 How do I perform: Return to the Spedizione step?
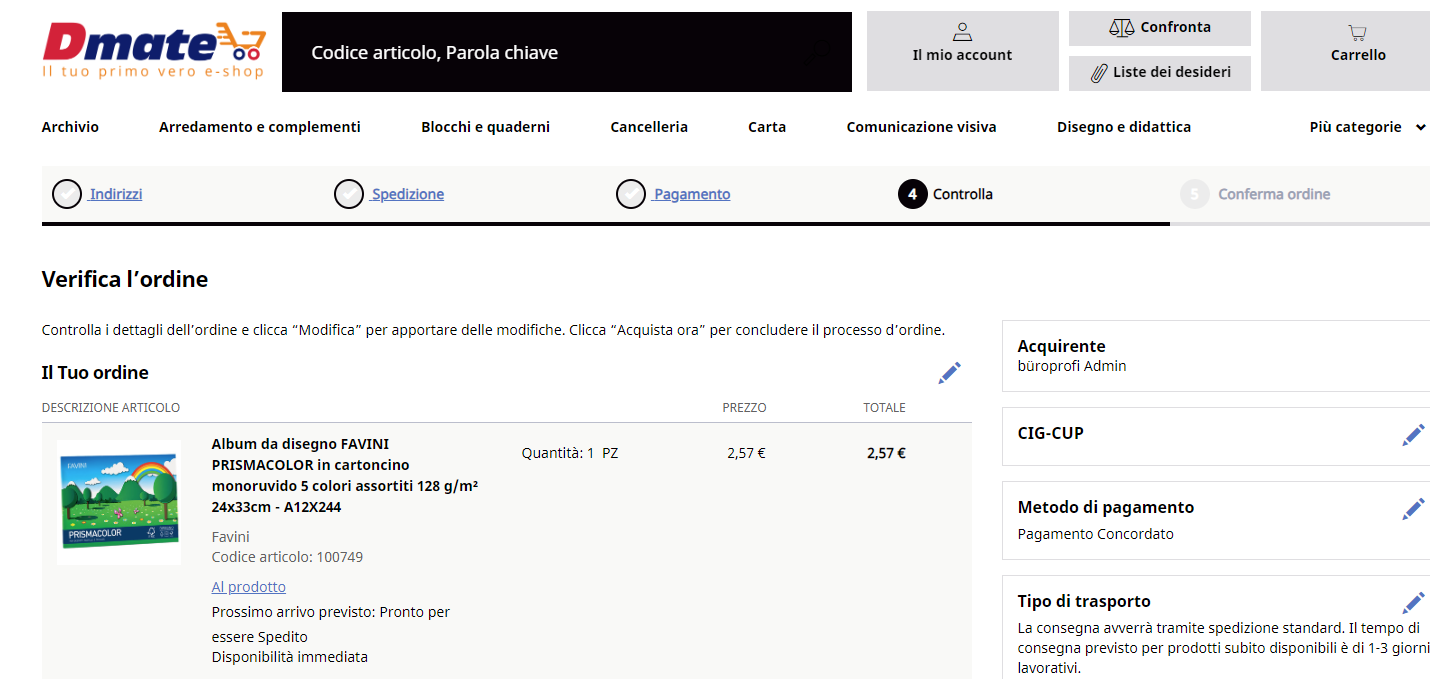(x=408, y=194)
